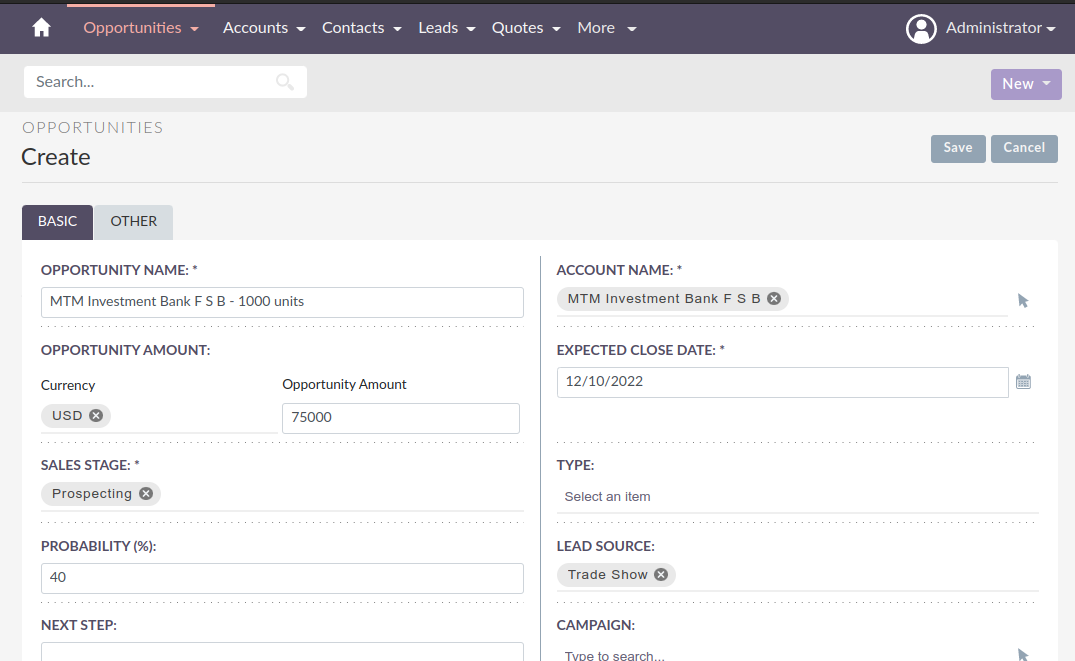Click the arrow icon beside Account Name field
1075x661 pixels.
[1023, 299]
